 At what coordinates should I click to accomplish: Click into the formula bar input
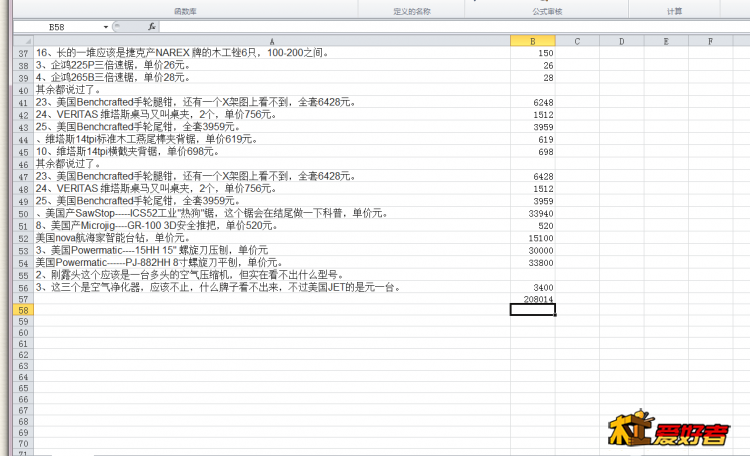(453, 27)
